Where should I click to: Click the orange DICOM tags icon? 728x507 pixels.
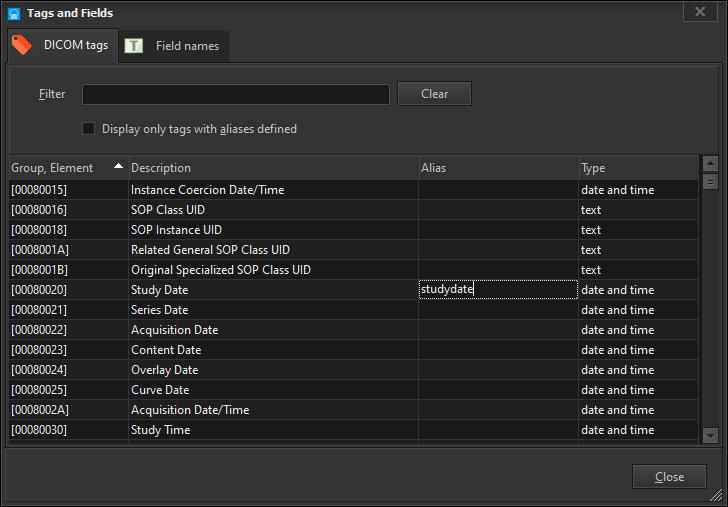point(22,45)
